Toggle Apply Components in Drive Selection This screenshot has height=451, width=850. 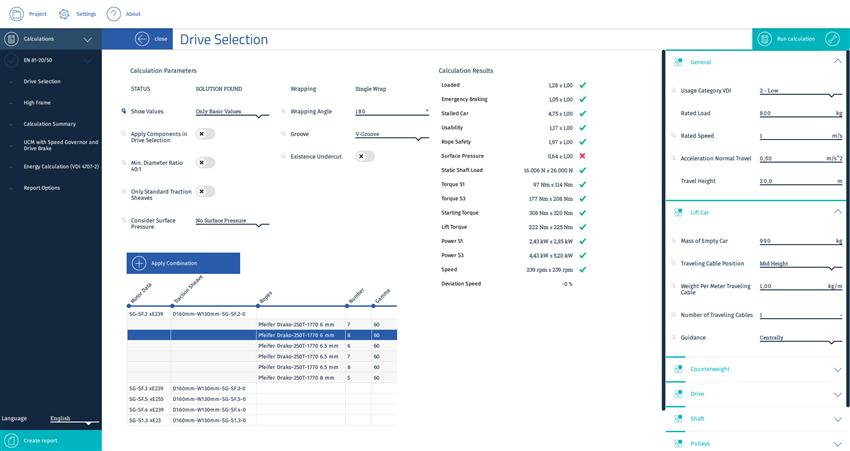click(x=204, y=133)
